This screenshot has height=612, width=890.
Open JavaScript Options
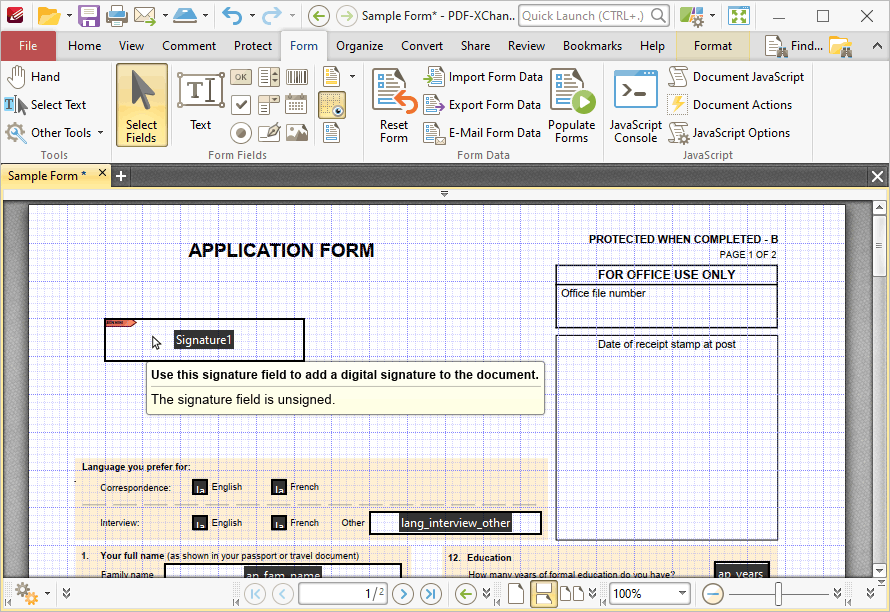pyautogui.click(x=729, y=133)
